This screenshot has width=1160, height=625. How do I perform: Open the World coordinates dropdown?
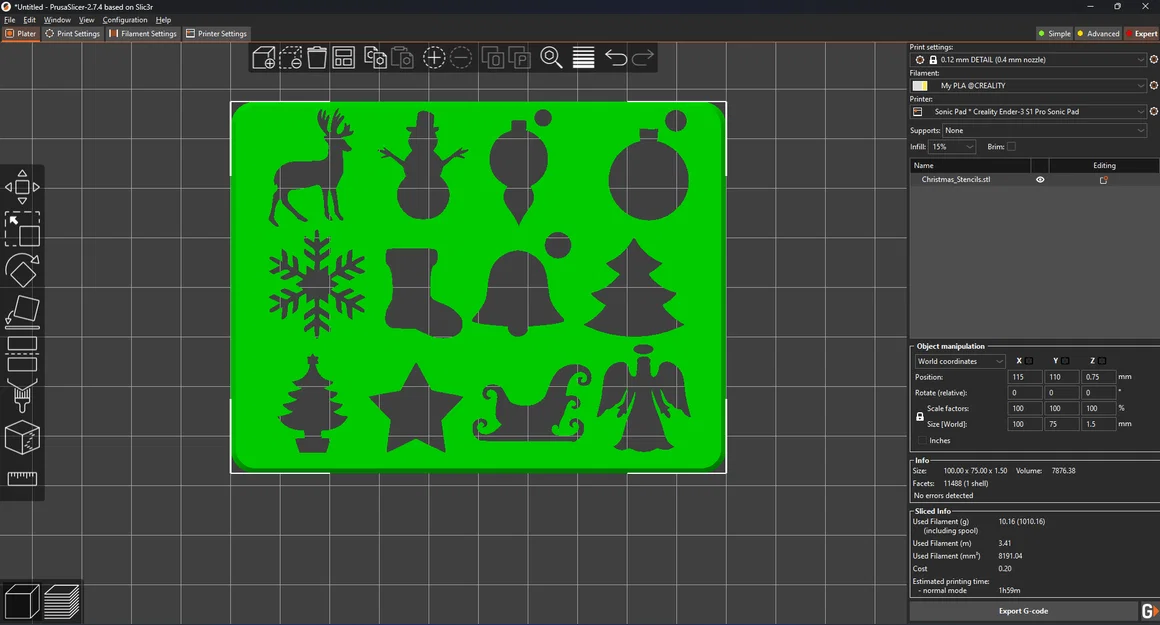[x=960, y=361]
